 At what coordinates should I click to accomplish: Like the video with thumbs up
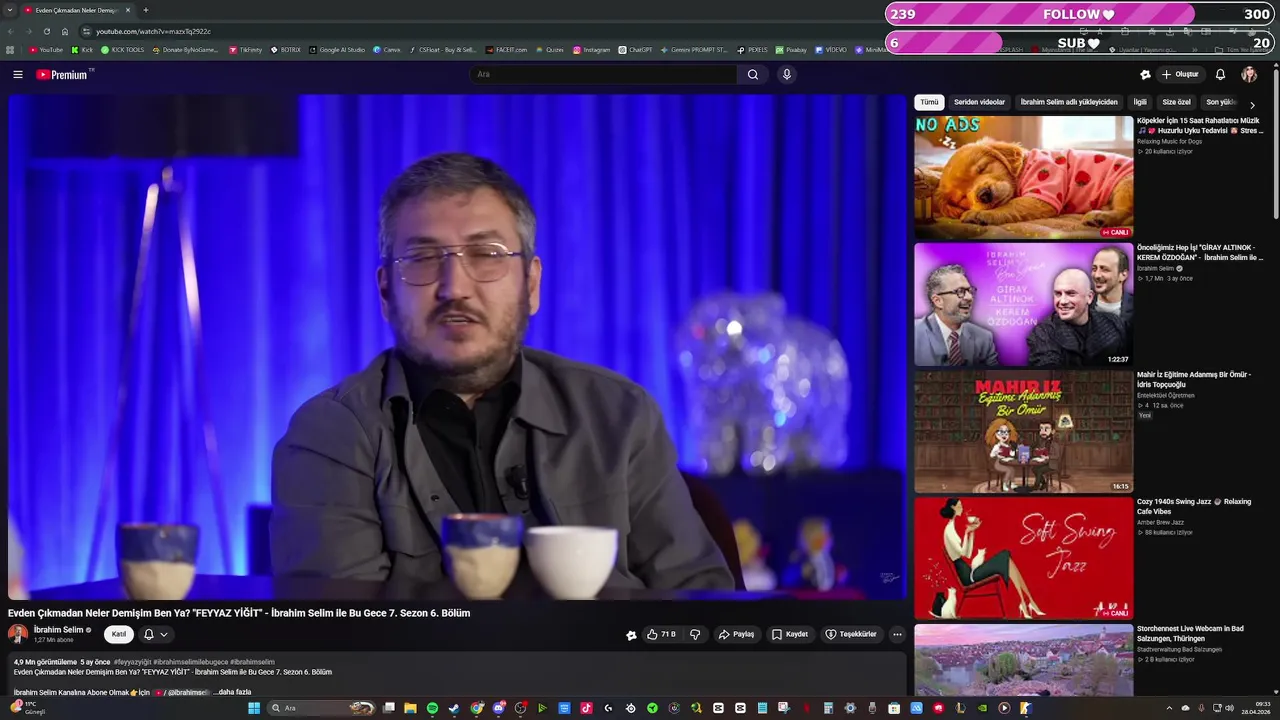click(x=661, y=634)
